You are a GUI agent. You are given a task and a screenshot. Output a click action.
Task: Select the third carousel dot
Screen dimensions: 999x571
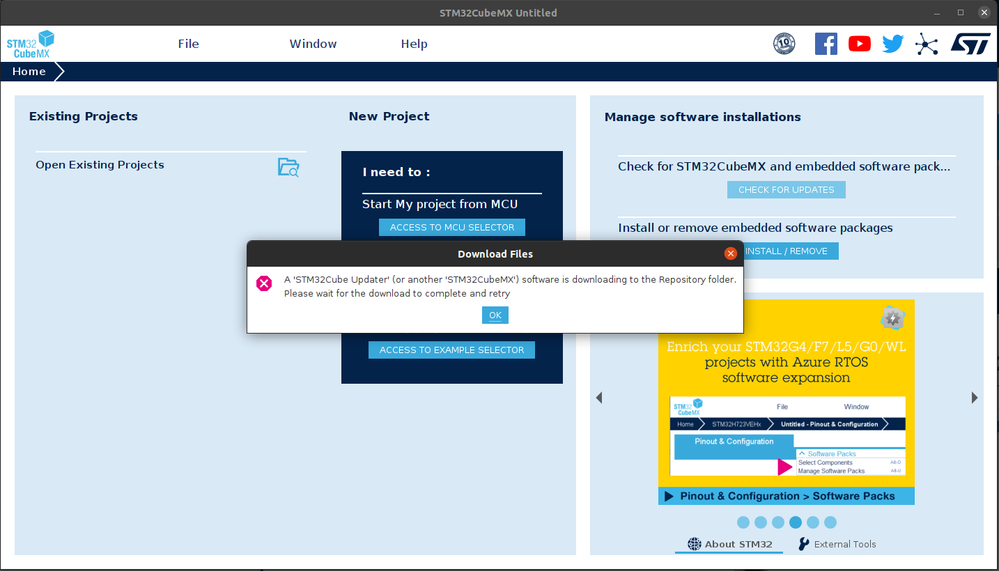(x=778, y=523)
